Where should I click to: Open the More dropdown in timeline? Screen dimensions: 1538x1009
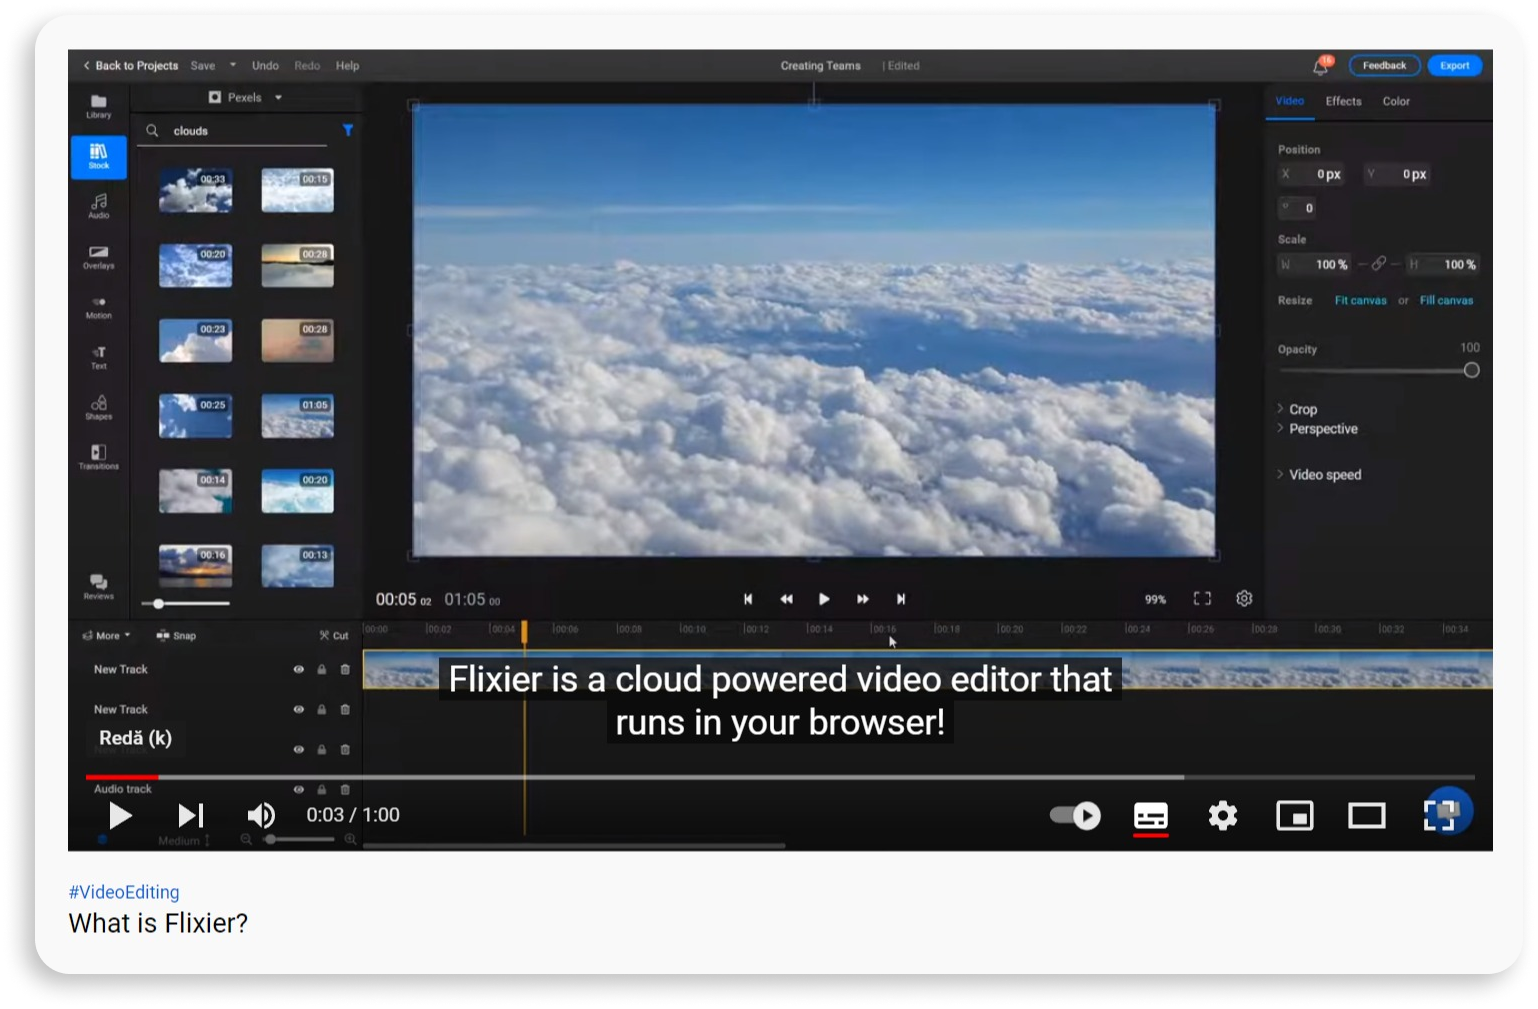click(107, 636)
